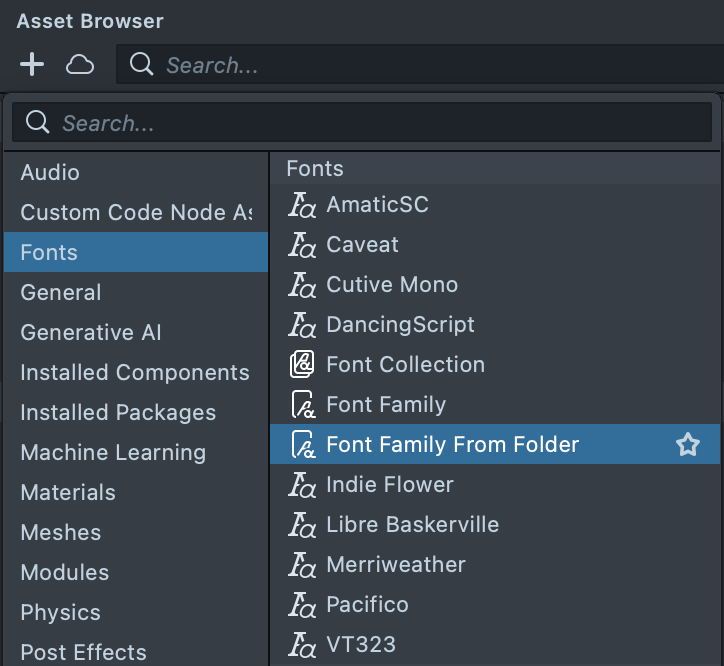The height and width of the screenshot is (666, 724).
Task: Select the Materials category
Action: click(68, 493)
